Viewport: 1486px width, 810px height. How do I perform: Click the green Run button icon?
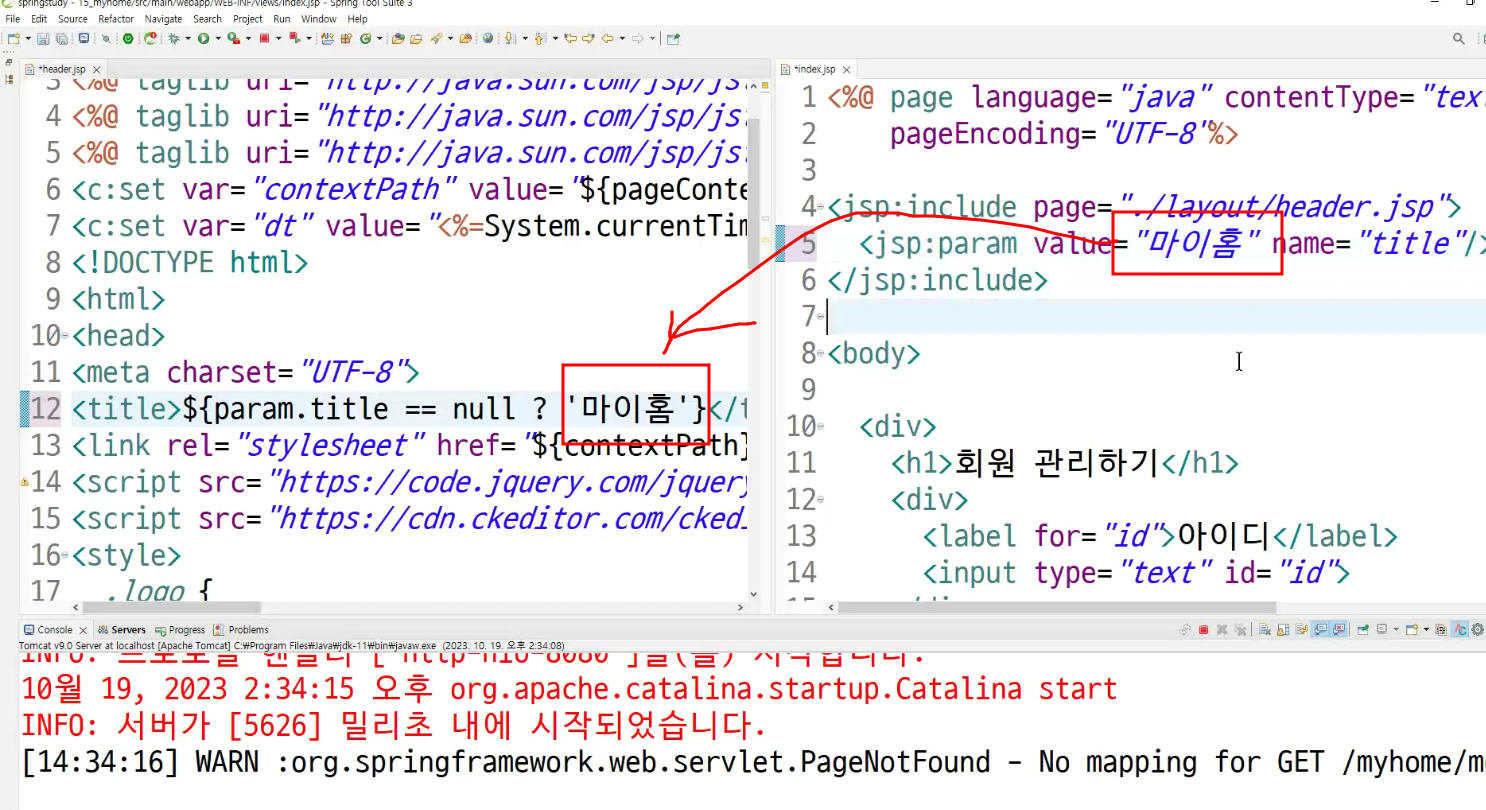[x=203, y=39]
